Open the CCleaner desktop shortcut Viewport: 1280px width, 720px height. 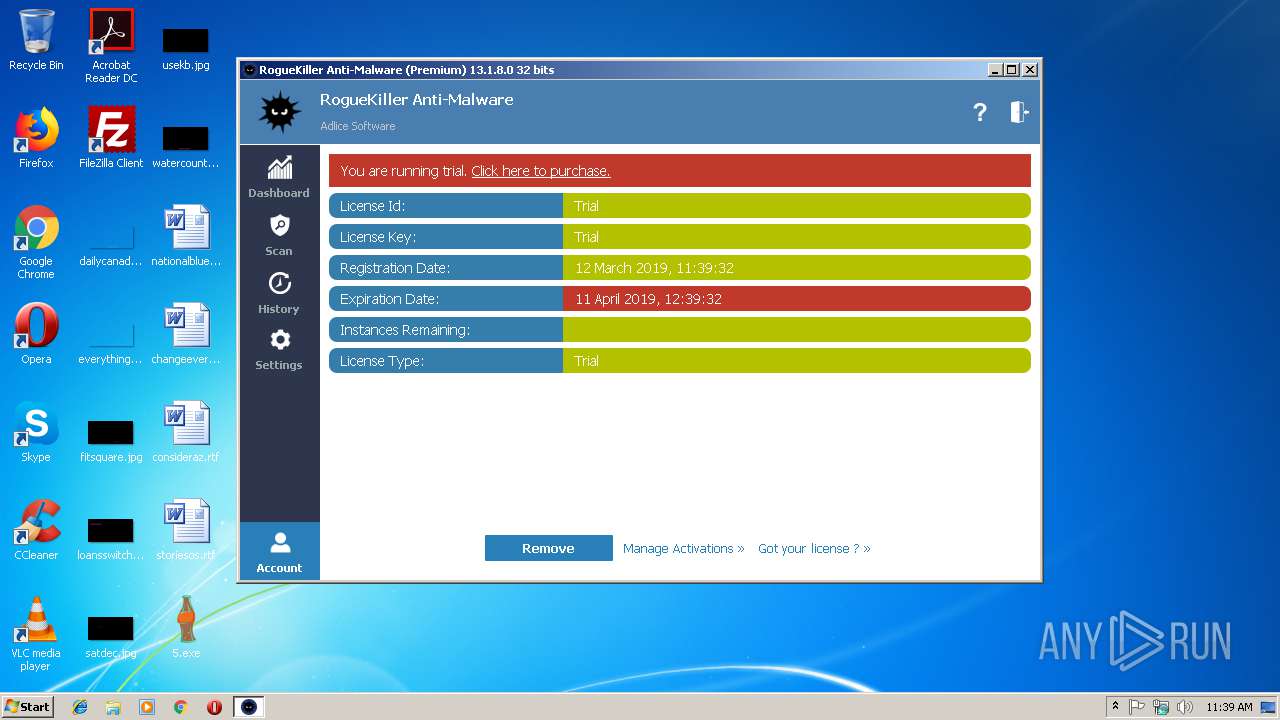coord(36,529)
